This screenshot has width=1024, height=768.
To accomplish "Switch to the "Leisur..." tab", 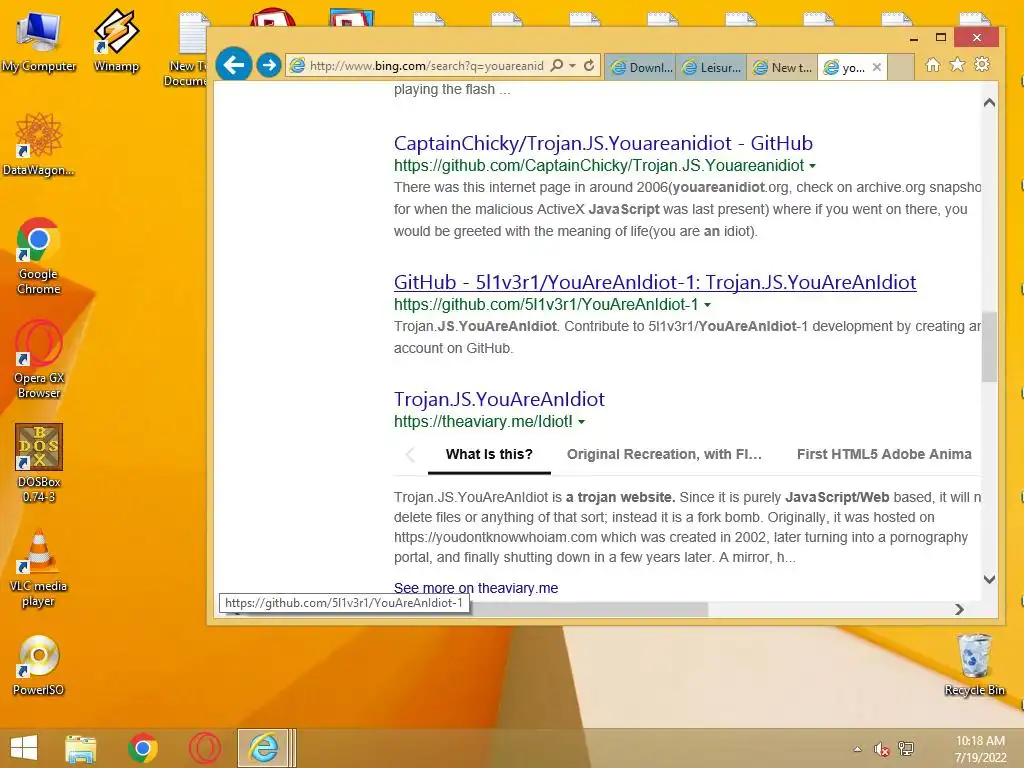I will (x=711, y=67).
